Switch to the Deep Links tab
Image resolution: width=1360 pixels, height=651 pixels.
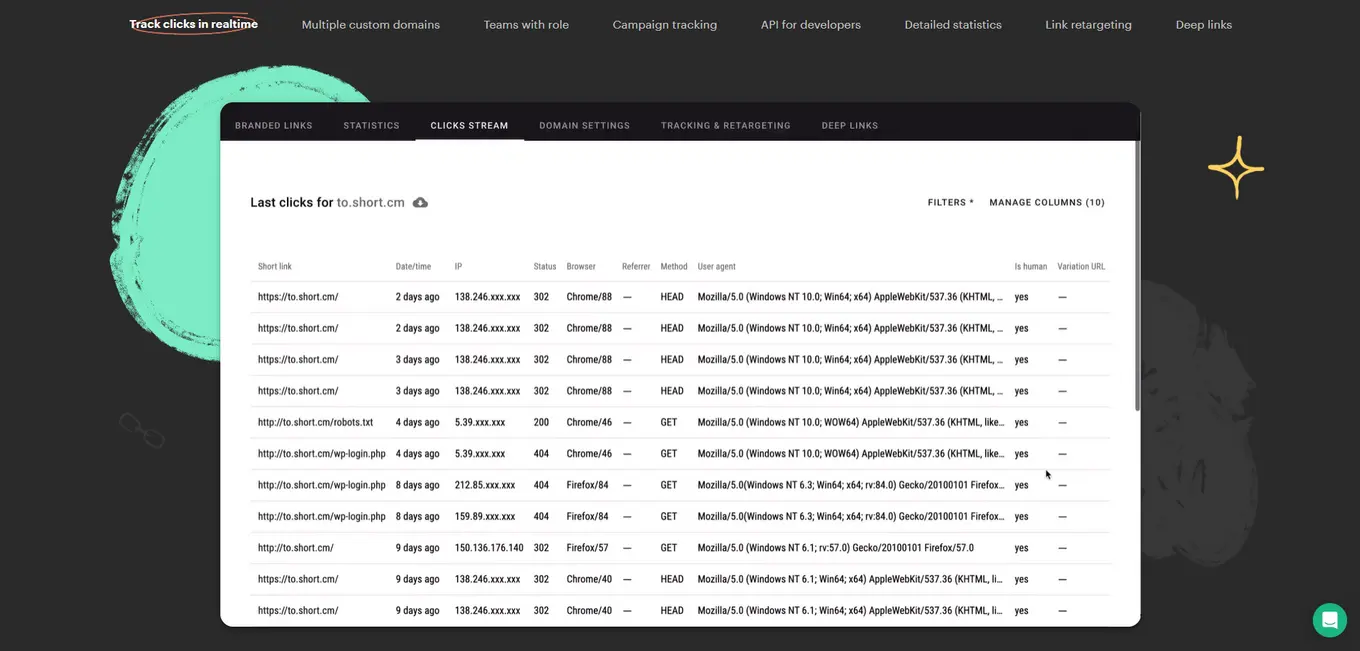tap(849, 126)
